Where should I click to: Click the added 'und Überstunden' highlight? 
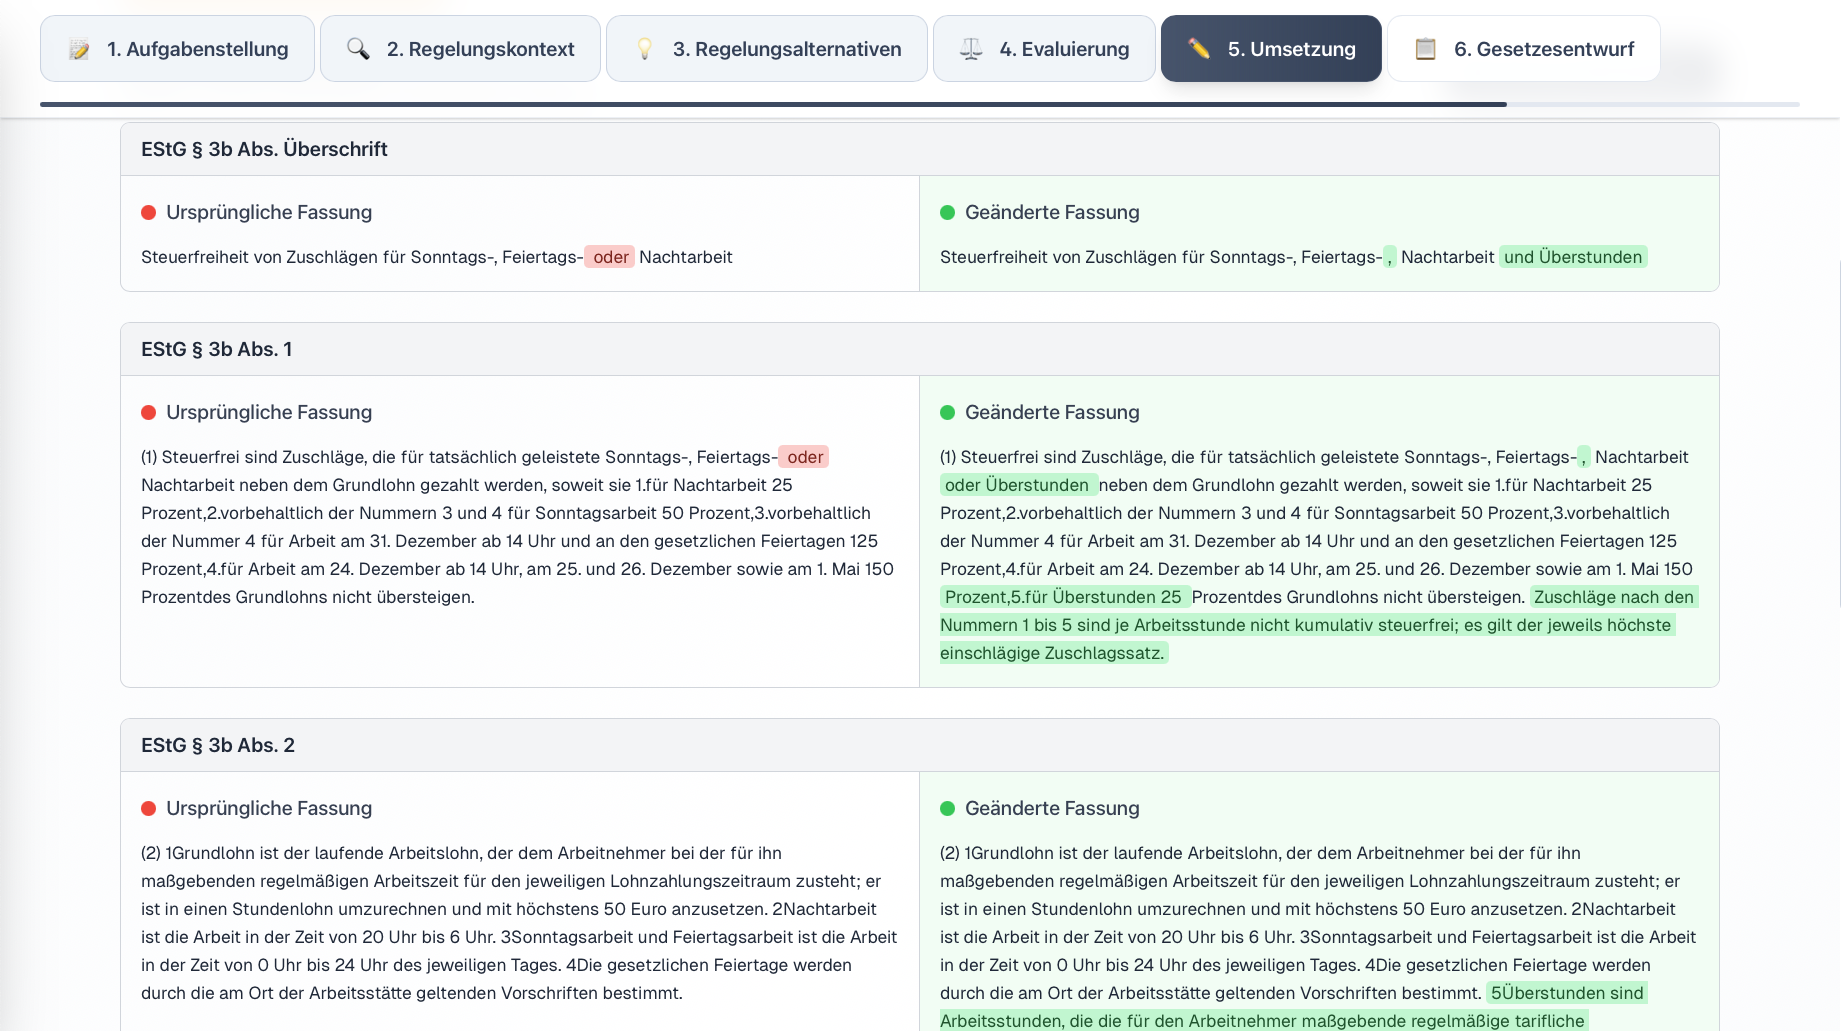click(x=1572, y=258)
